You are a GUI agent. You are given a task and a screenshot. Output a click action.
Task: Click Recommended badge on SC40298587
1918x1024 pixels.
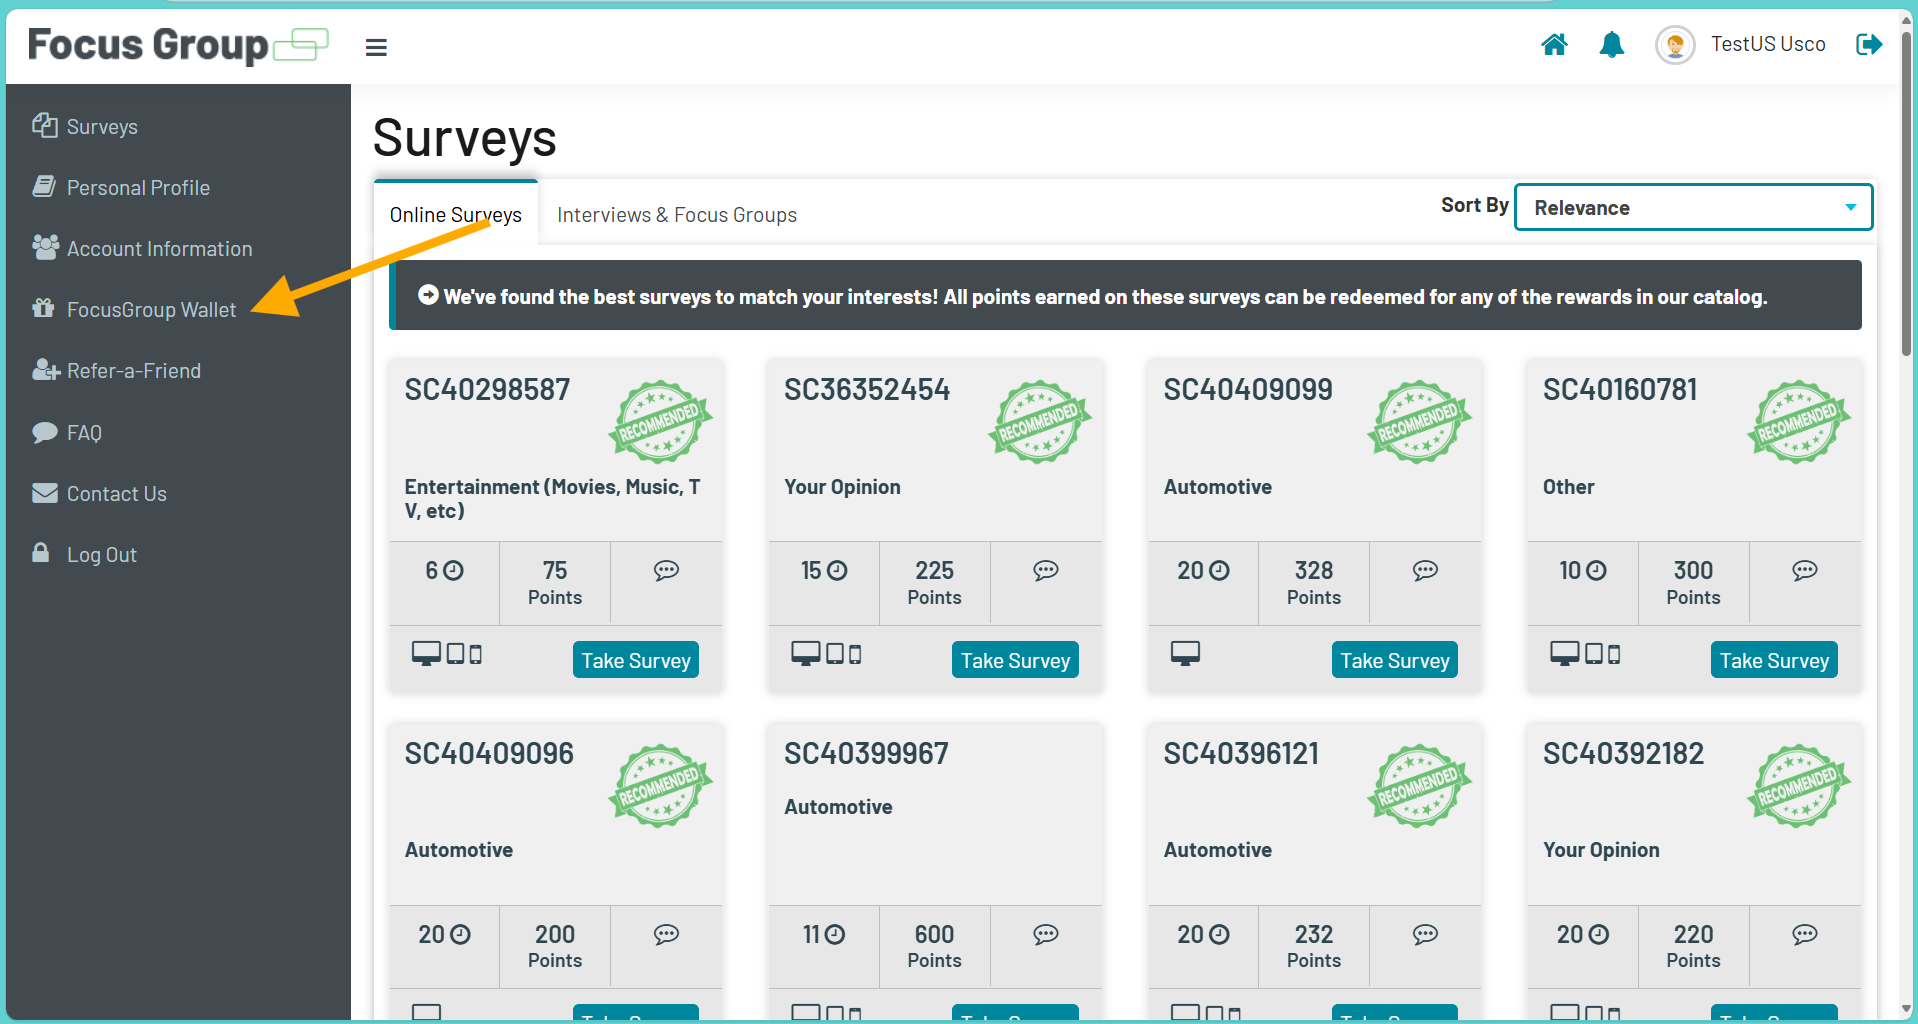(660, 422)
